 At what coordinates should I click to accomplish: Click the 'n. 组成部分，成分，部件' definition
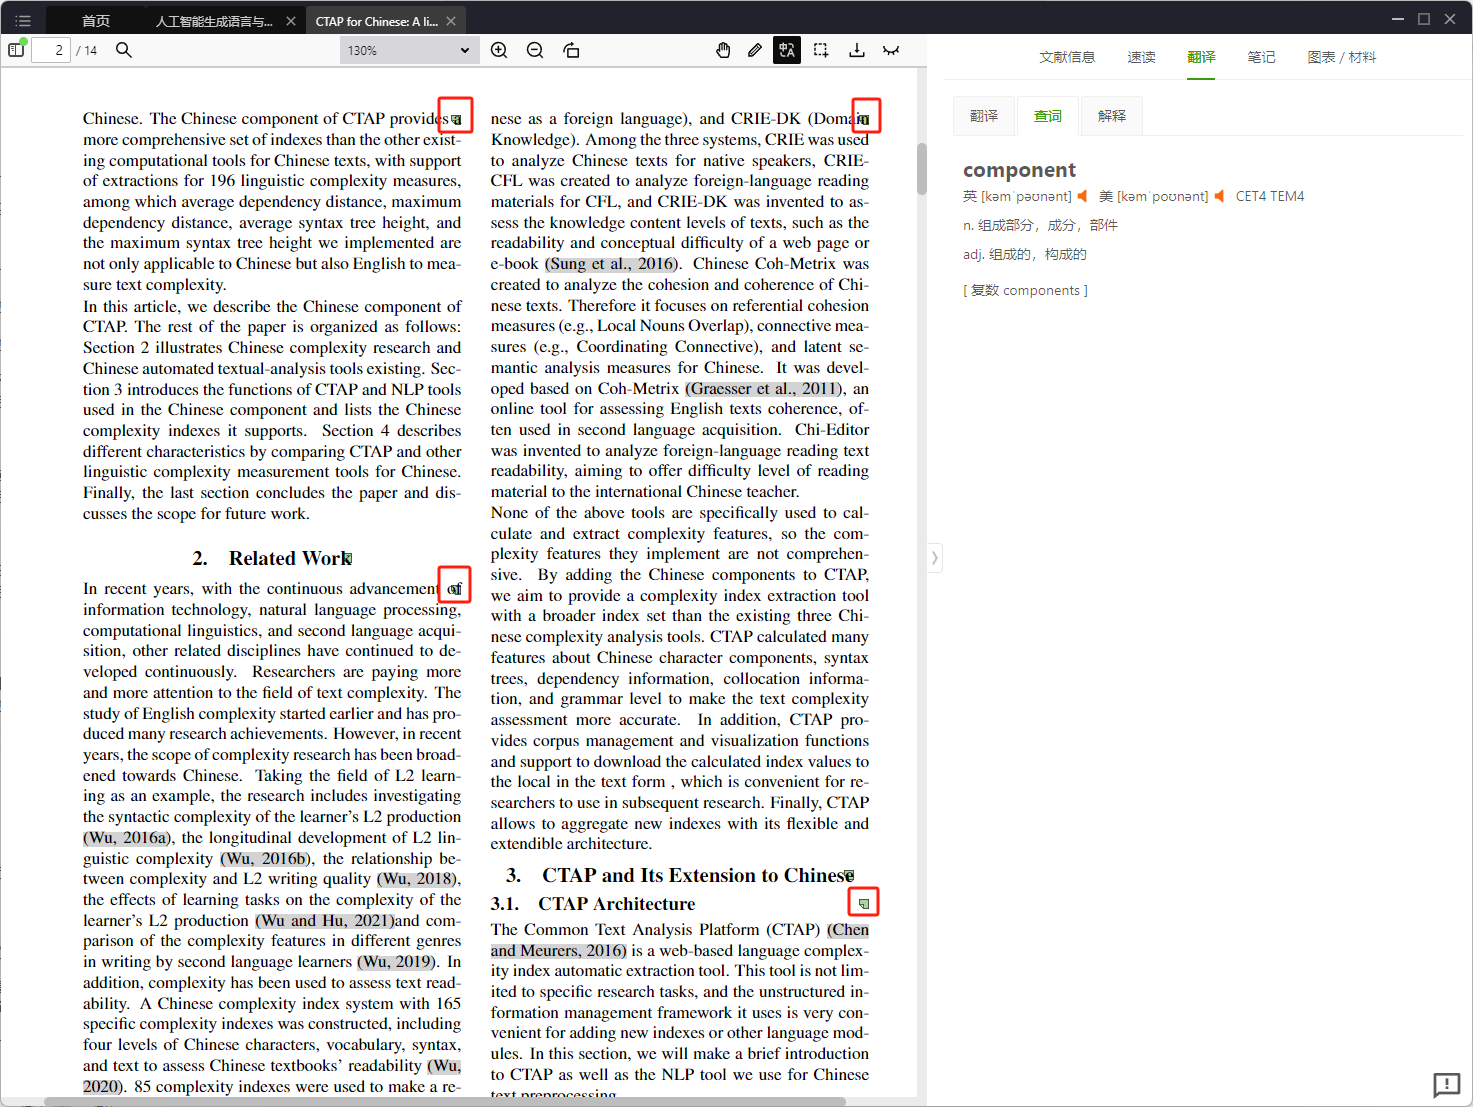point(1040,225)
